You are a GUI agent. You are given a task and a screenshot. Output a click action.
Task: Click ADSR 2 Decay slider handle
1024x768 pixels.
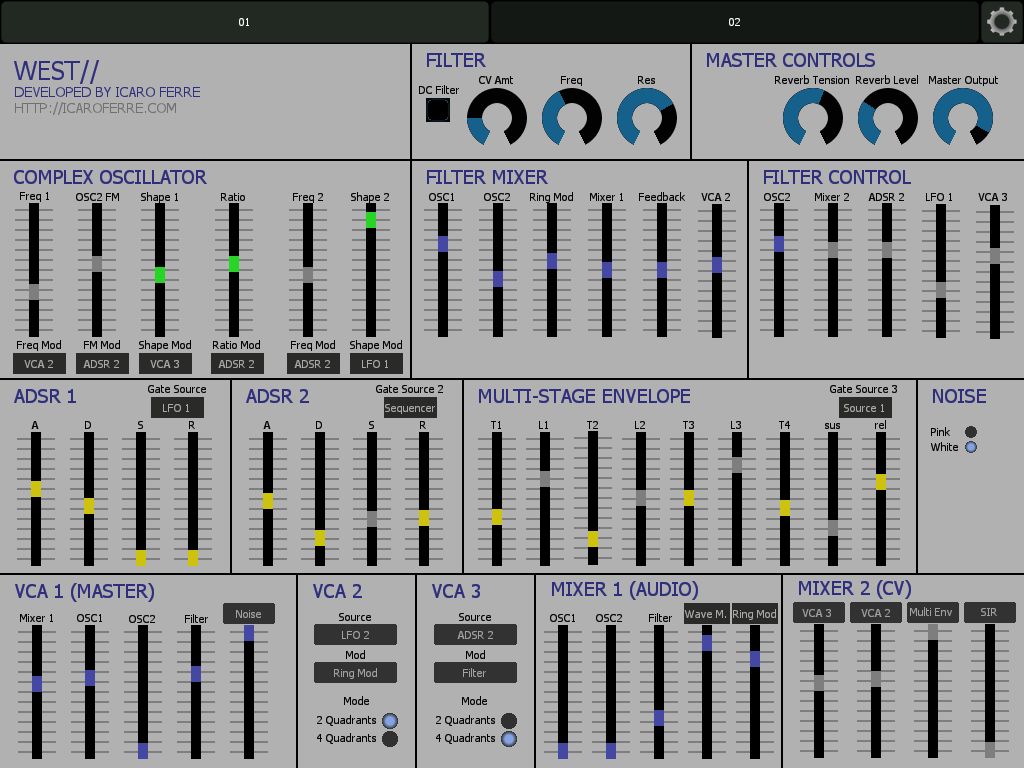320,538
